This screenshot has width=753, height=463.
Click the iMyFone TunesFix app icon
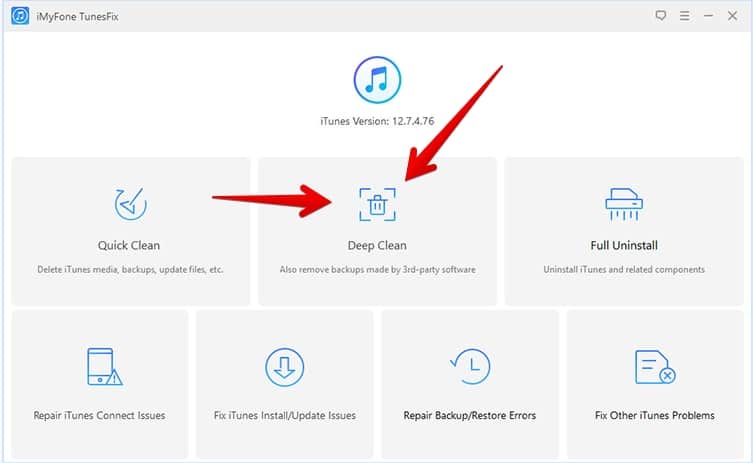coord(20,16)
